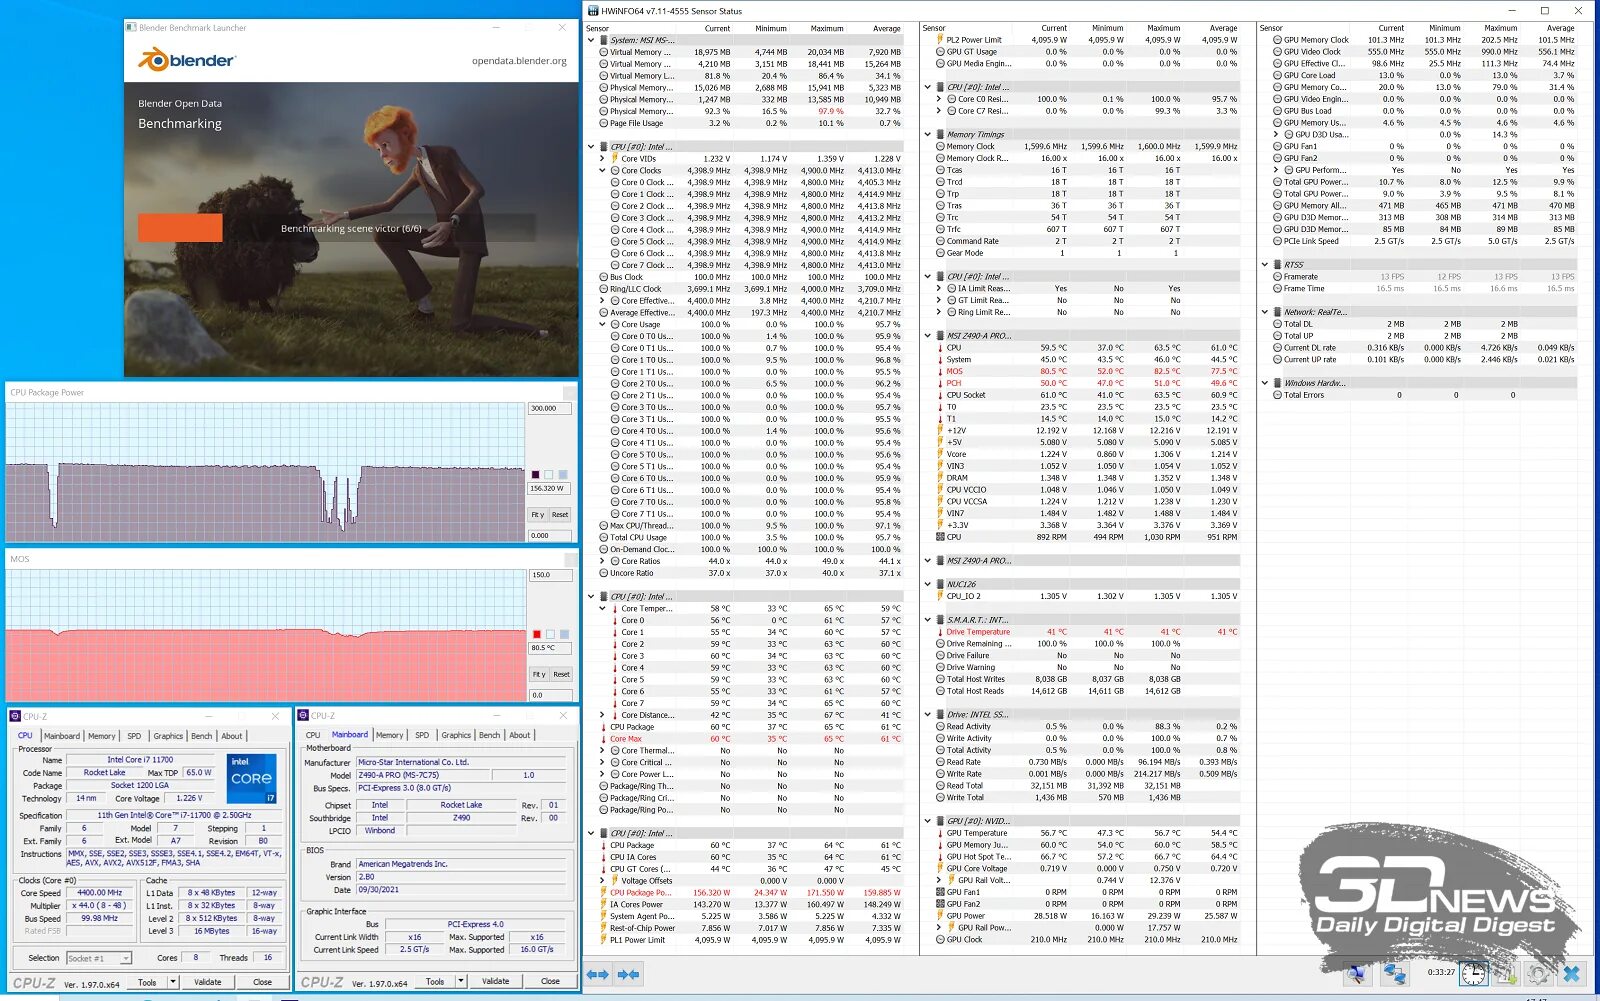
Task: Click the HWiNFO64 title bar app icon
Action: tap(593, 11)
